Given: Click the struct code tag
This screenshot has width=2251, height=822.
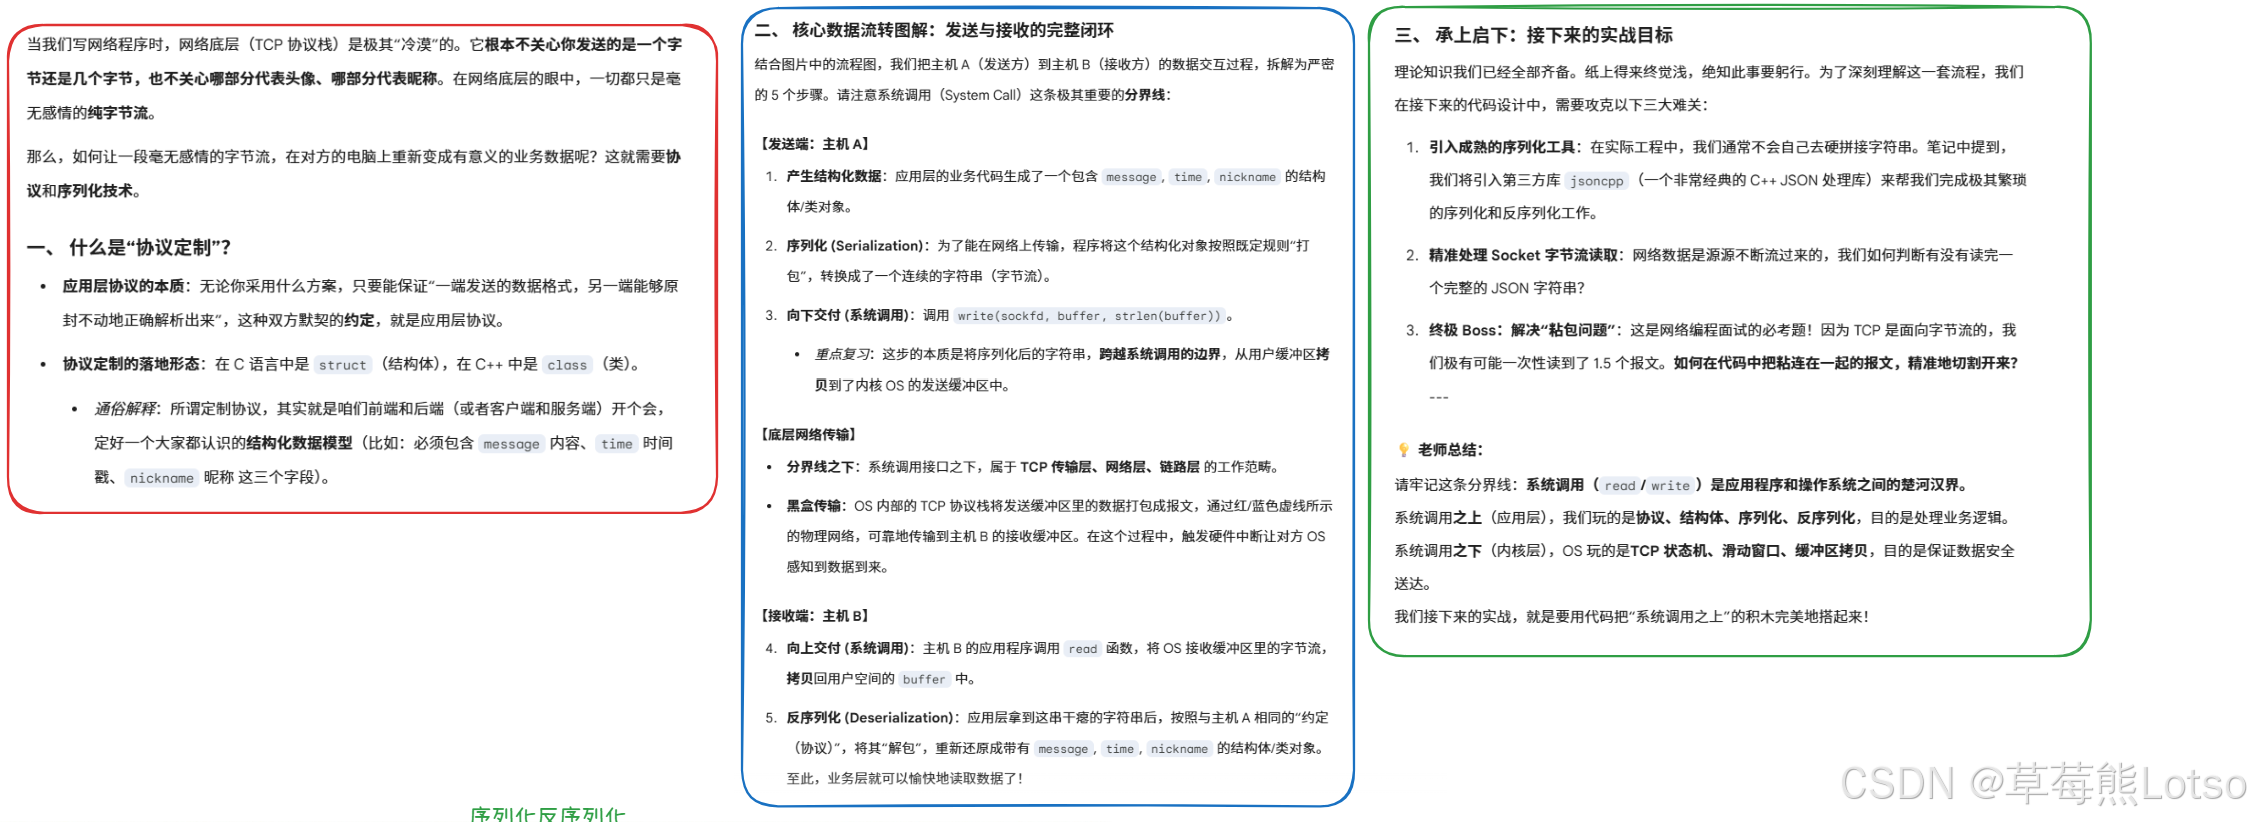Looking at the screenshot, I should pos(343,365).
